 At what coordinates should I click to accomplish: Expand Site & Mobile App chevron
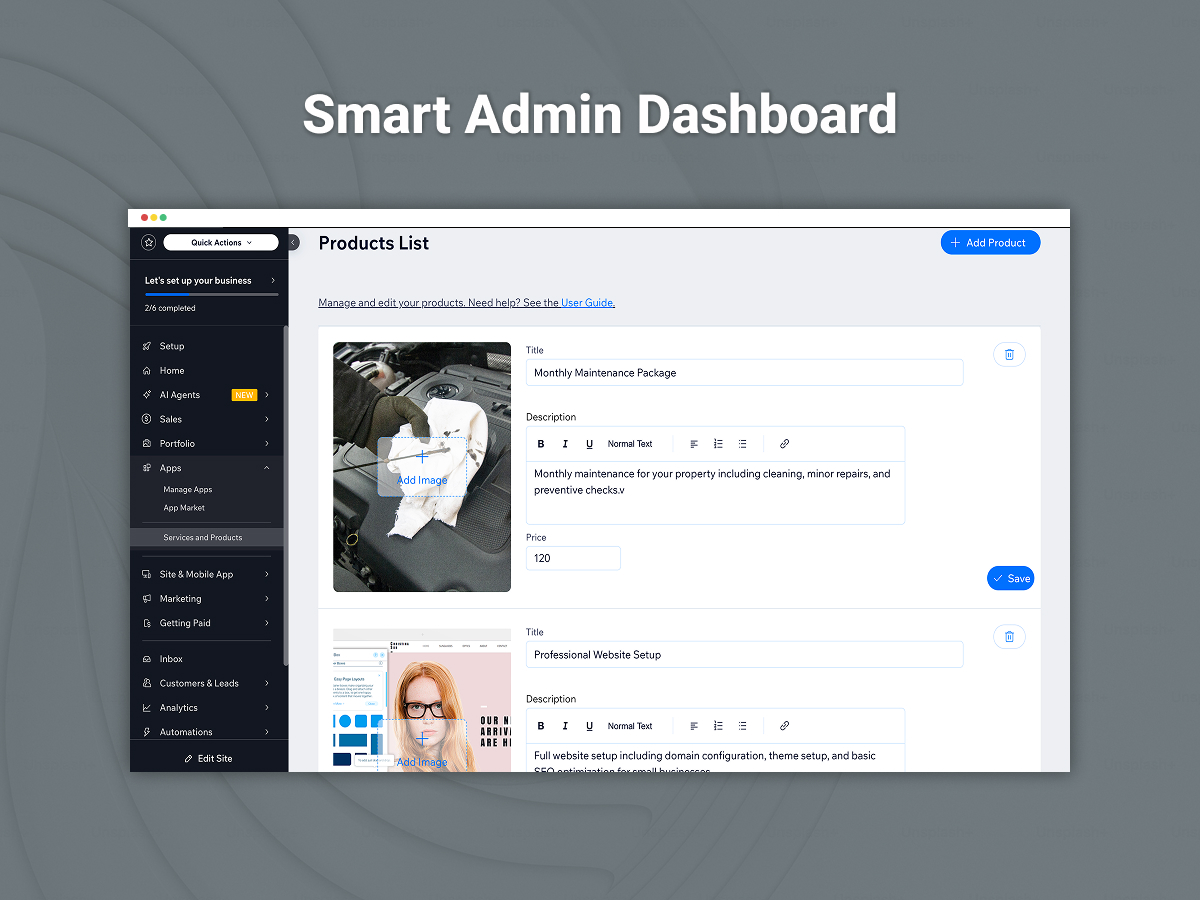pyautogui.click(x=267, y=574)
